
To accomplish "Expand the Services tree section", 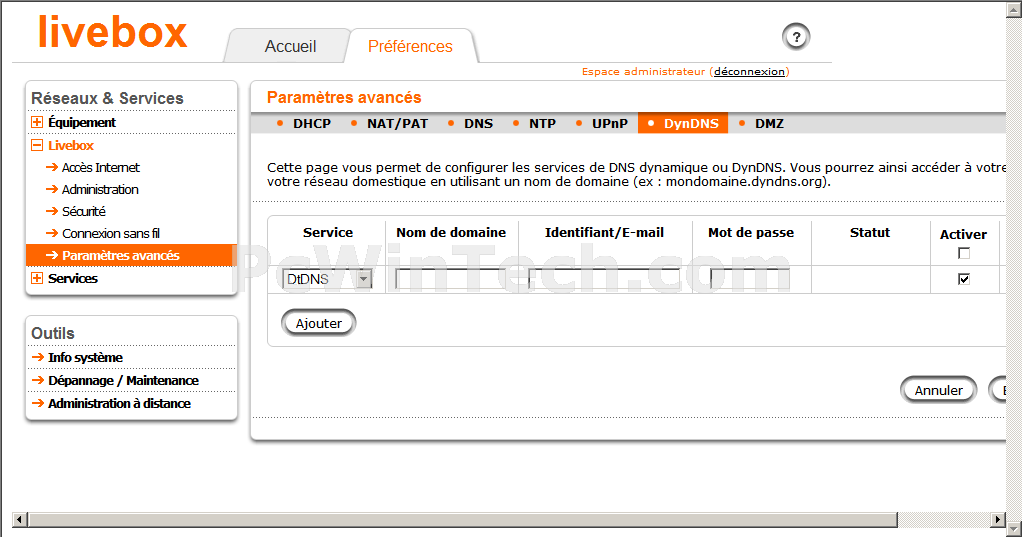I will (x=37, y=278).
